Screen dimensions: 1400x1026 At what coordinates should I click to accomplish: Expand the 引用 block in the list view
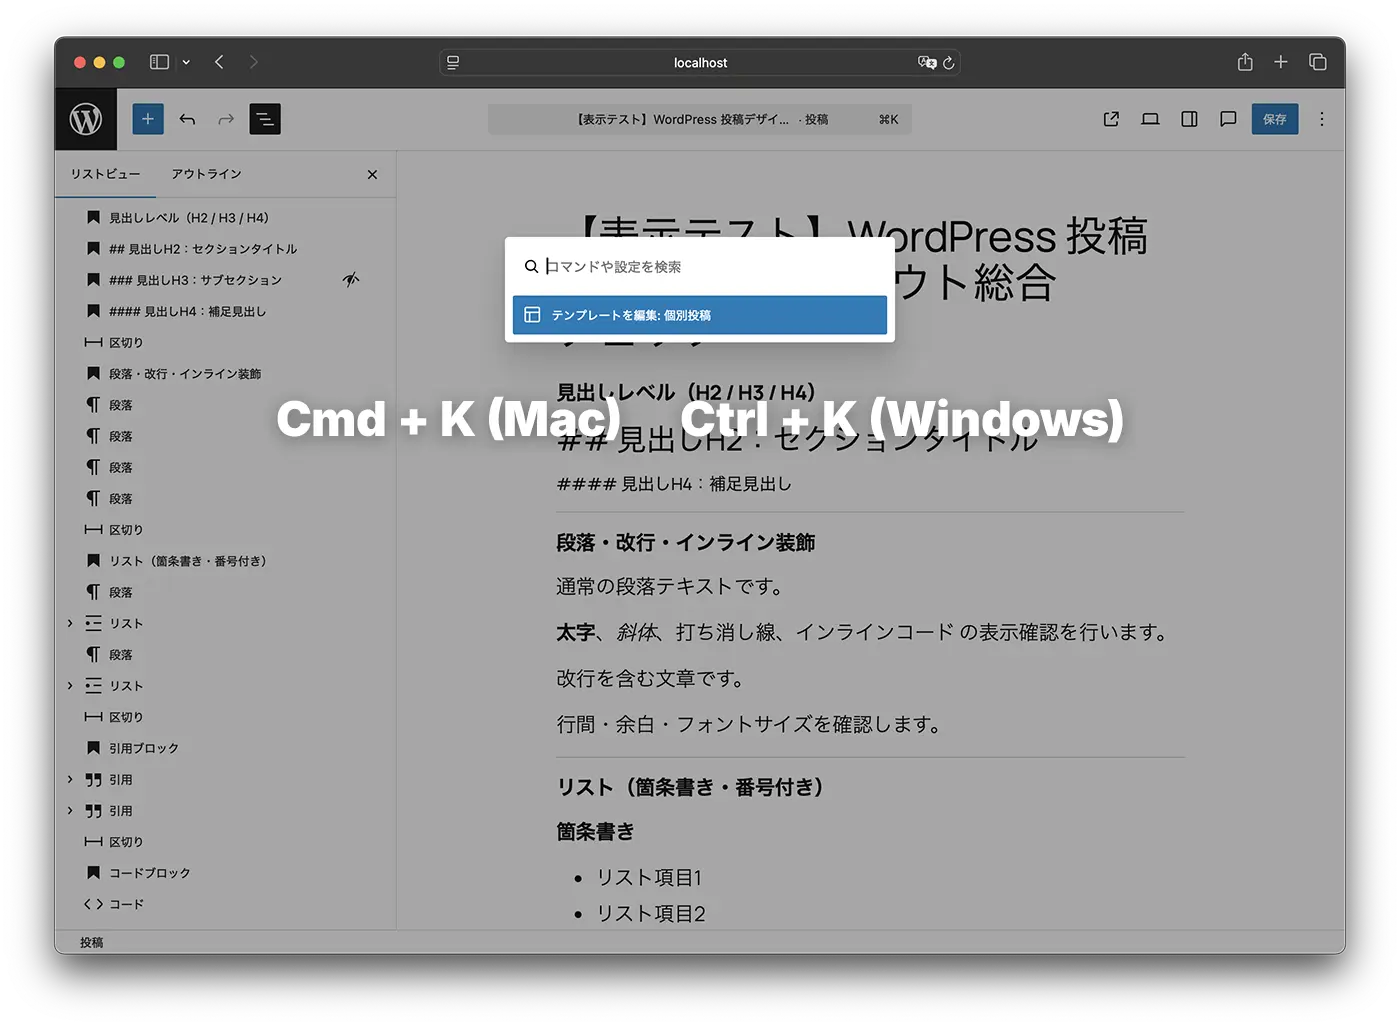pos(68,779)
